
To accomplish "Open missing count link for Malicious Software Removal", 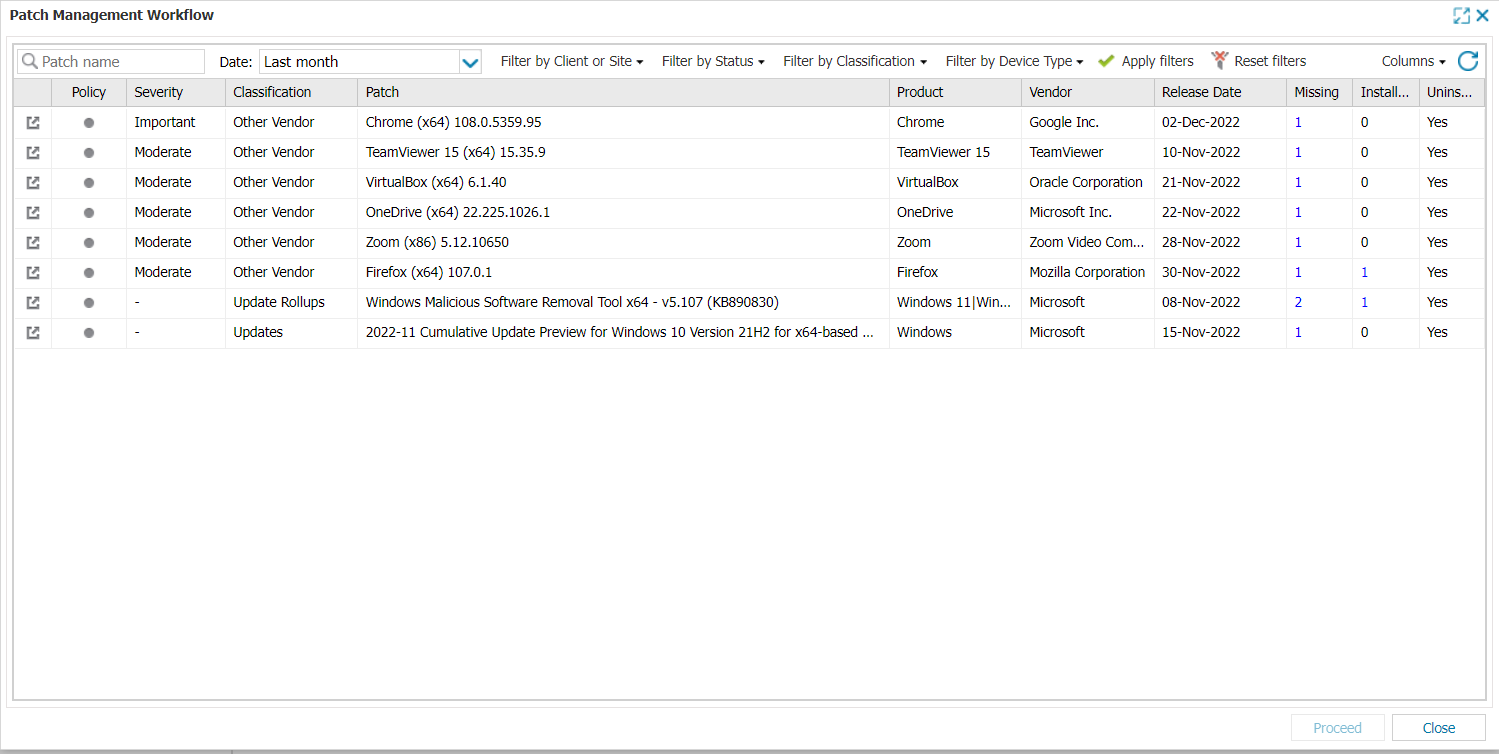I will coord(1298,302).
